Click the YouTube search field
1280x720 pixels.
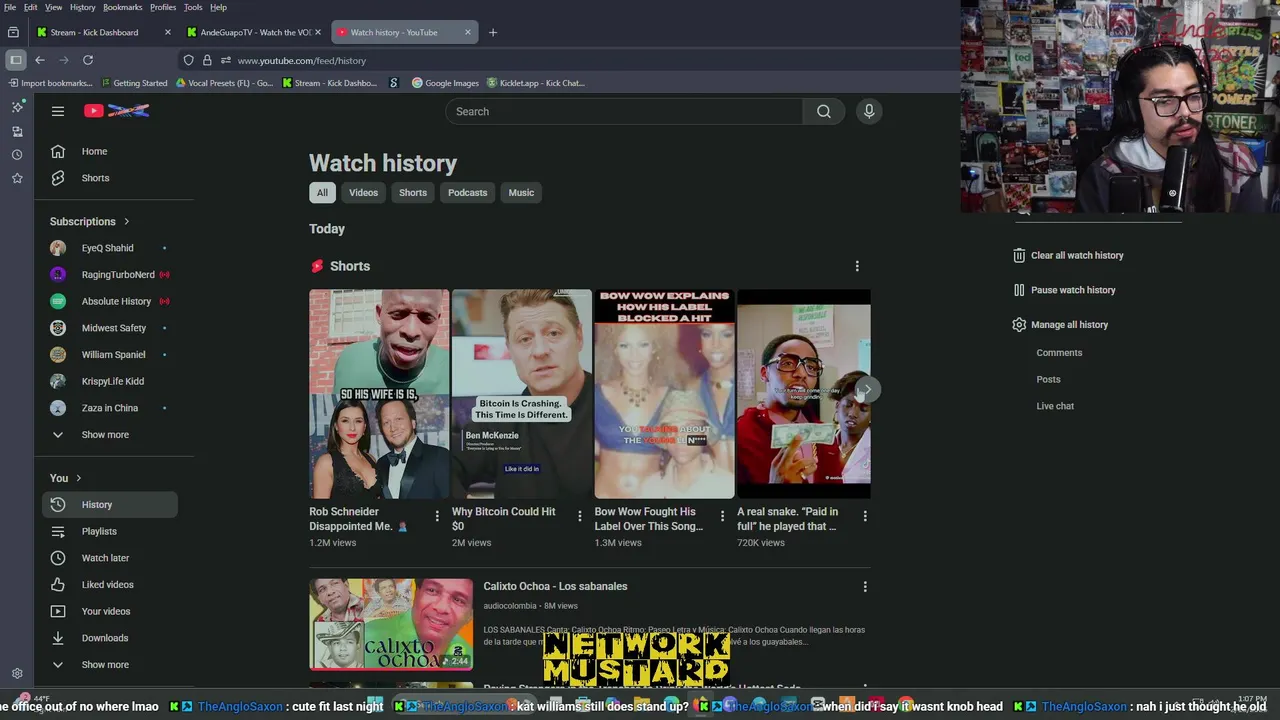click(624, 111)
